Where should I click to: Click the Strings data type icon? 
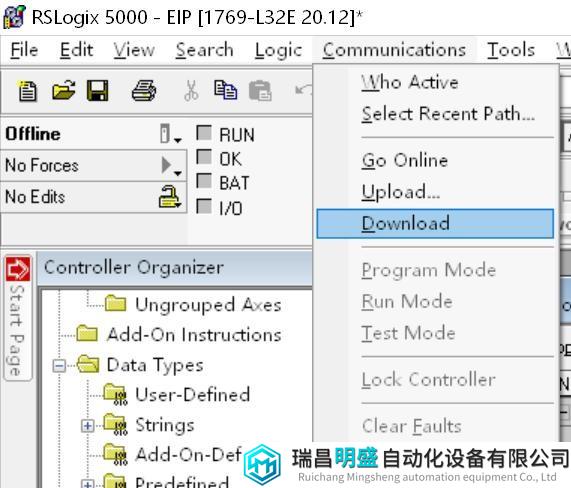pos(115,425)
